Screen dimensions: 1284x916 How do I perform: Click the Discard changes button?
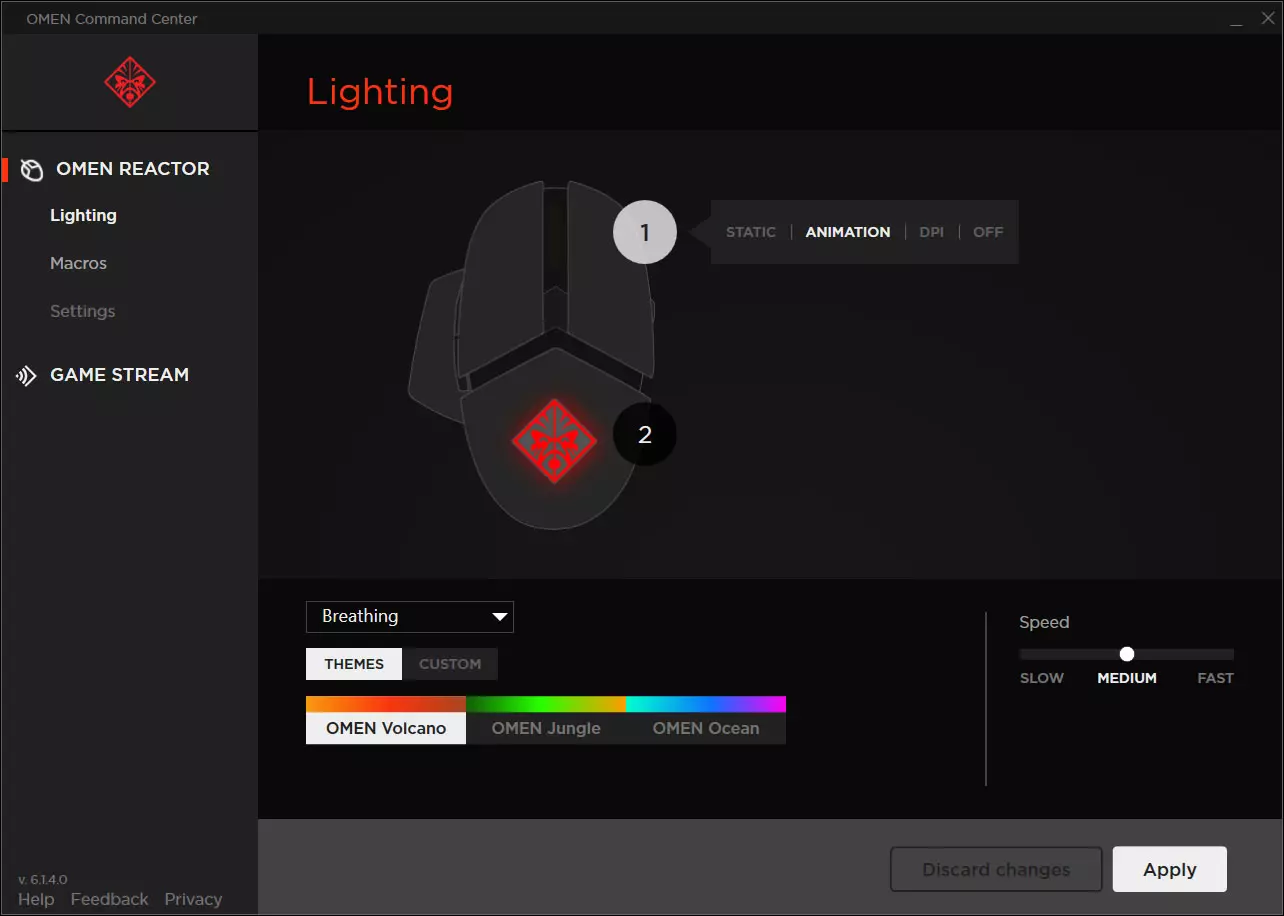click(x=996, y=870)
